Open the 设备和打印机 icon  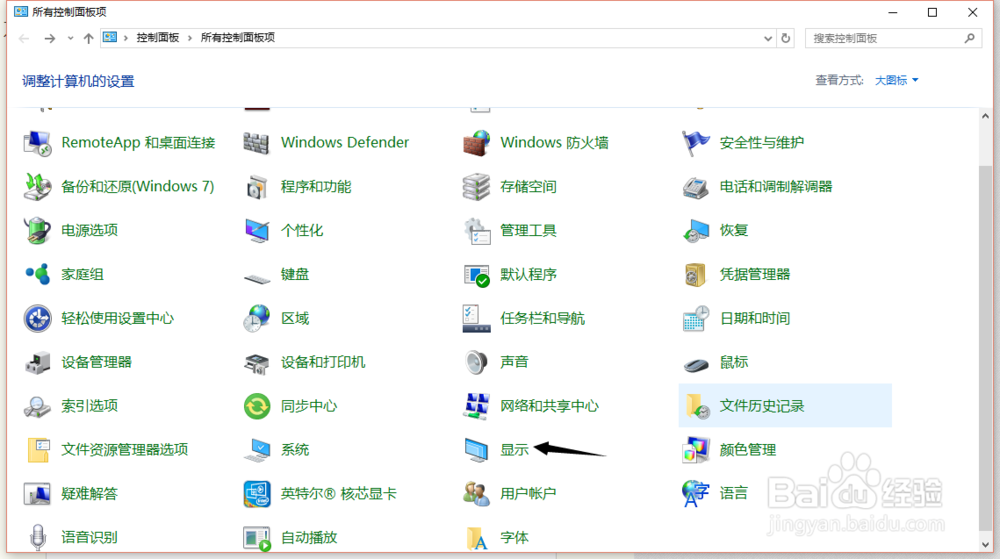coord(256,363)
